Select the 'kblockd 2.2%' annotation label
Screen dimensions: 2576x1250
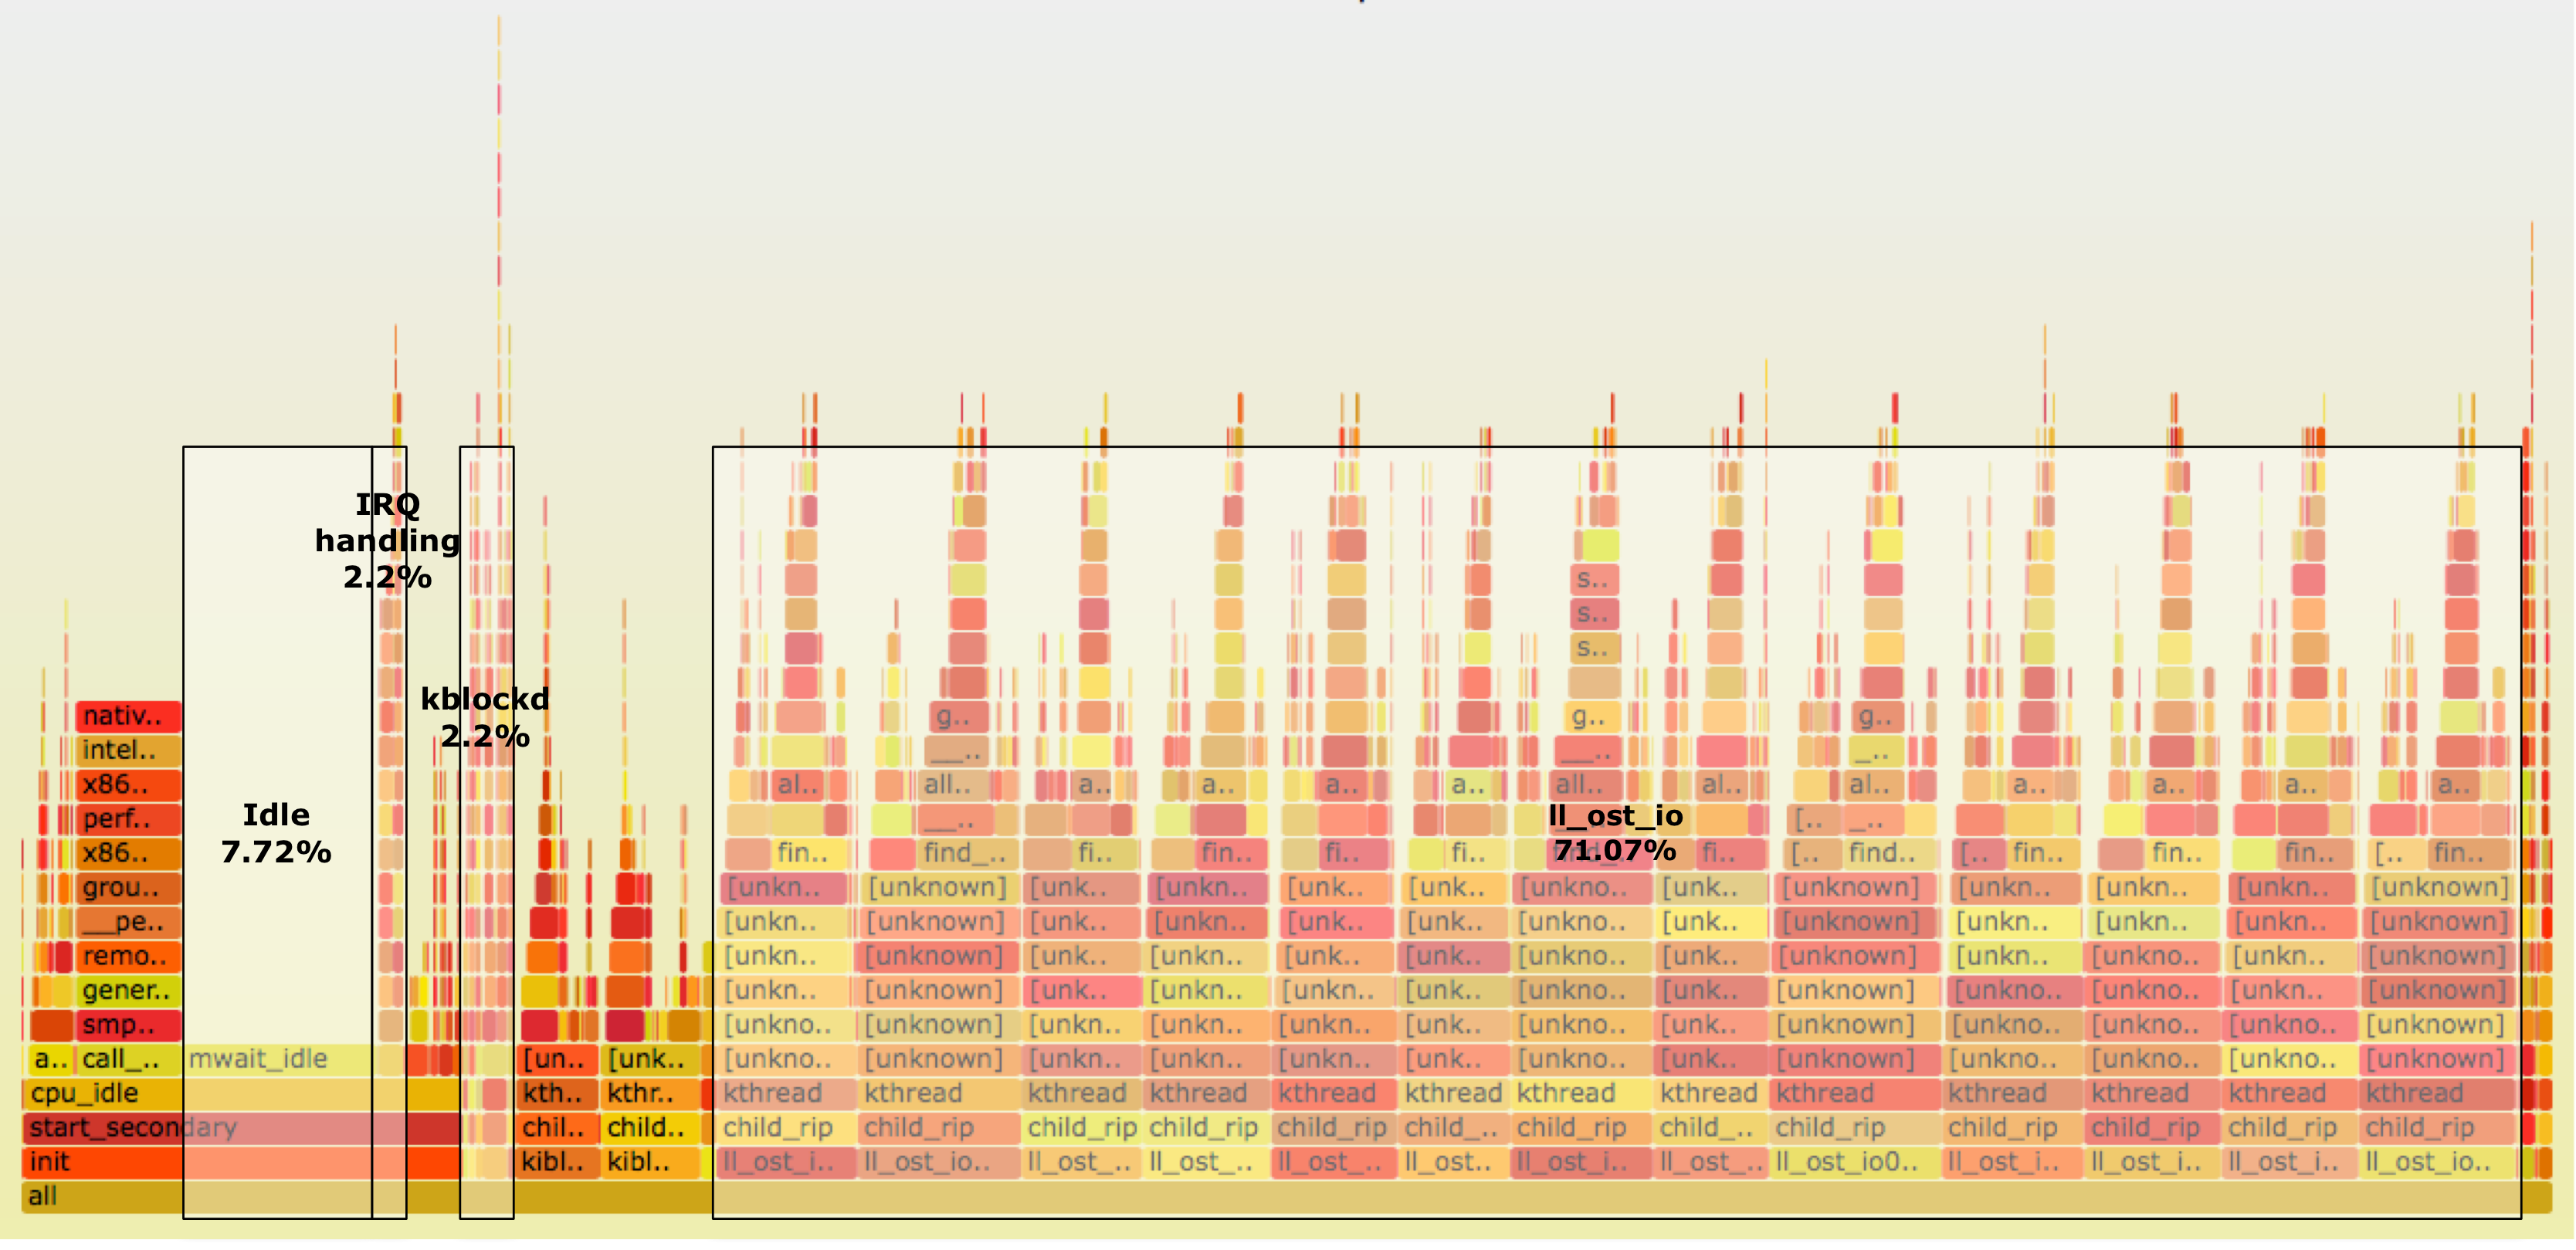pyautogui.click(x=485, y=718)
